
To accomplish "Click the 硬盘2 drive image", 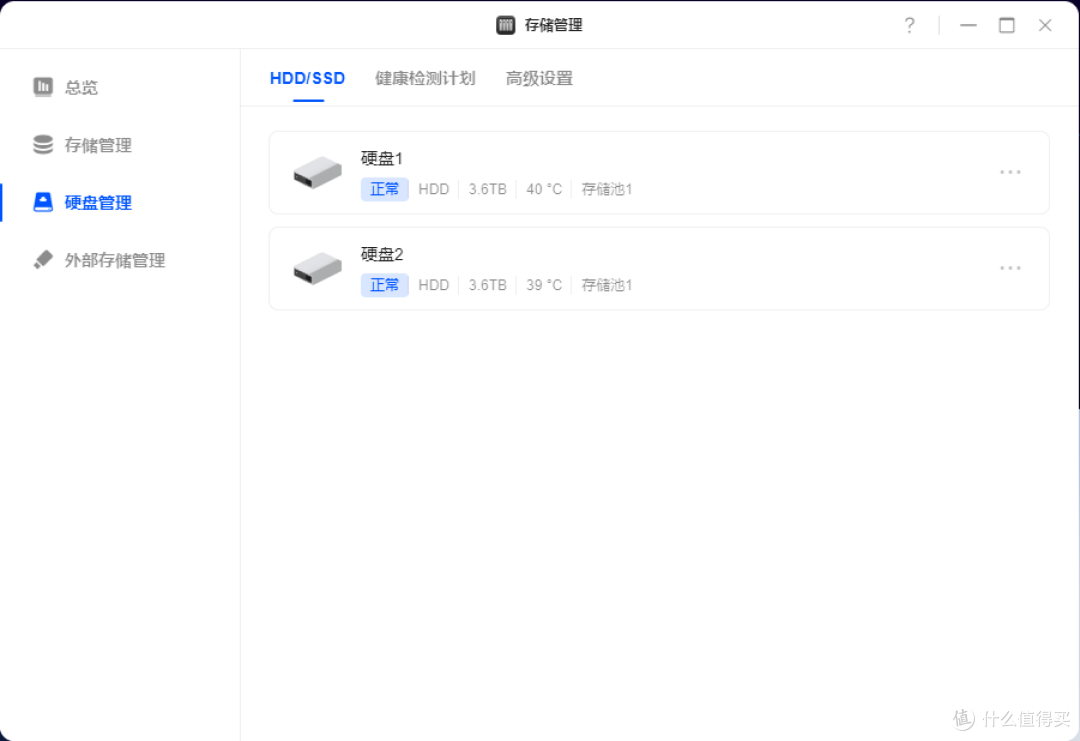I will pyautogui.click(x=318, y=268).
